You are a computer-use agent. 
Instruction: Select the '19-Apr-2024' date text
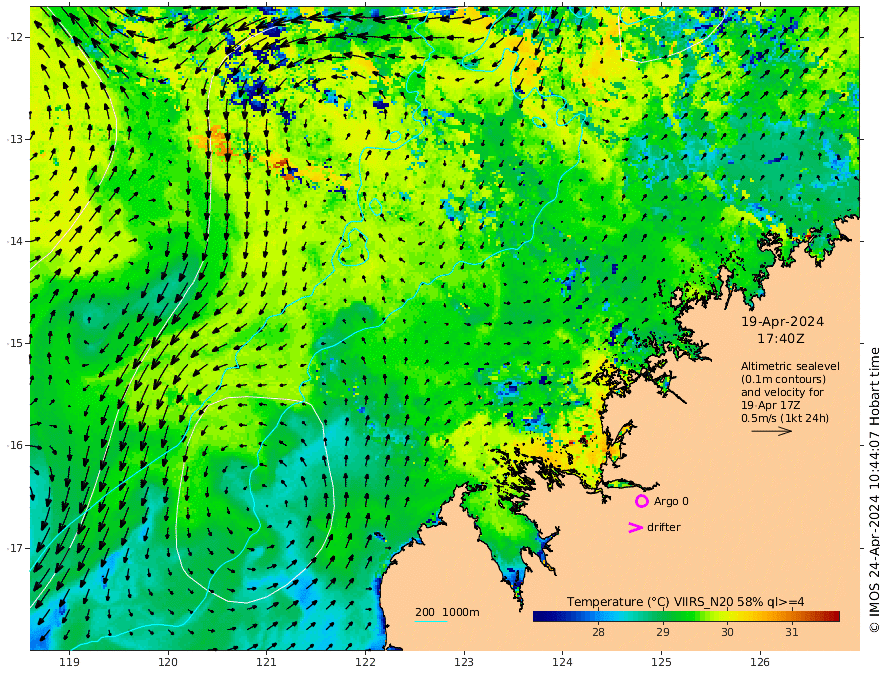pyautogui.click(x=782, y=321)
